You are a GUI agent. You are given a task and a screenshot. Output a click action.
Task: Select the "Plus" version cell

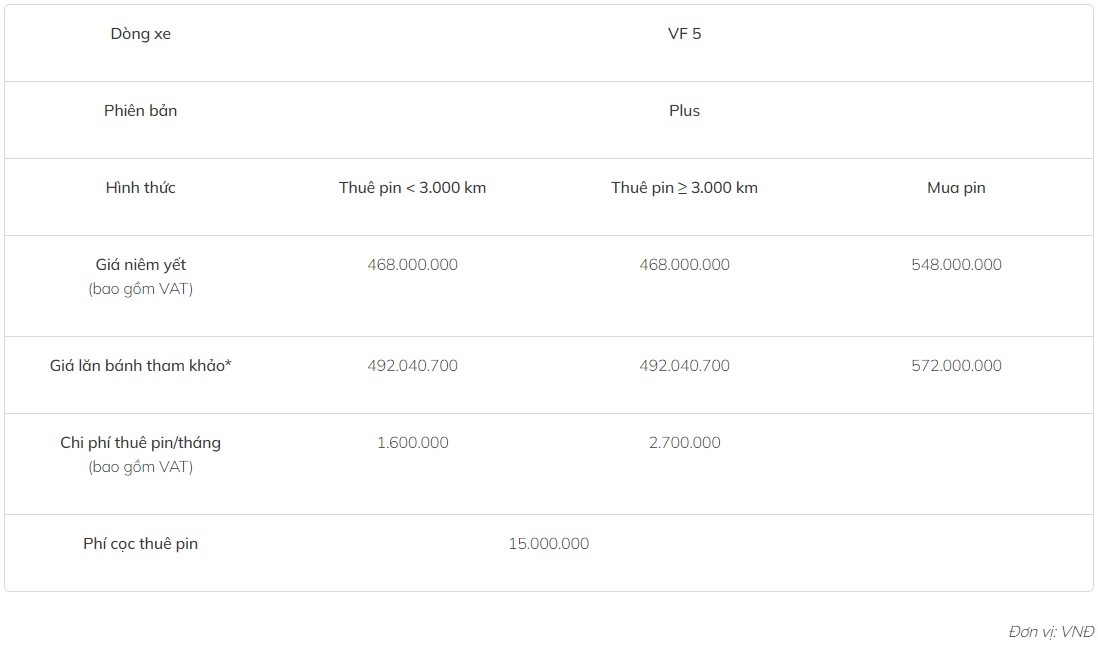[x=684, y=111]
